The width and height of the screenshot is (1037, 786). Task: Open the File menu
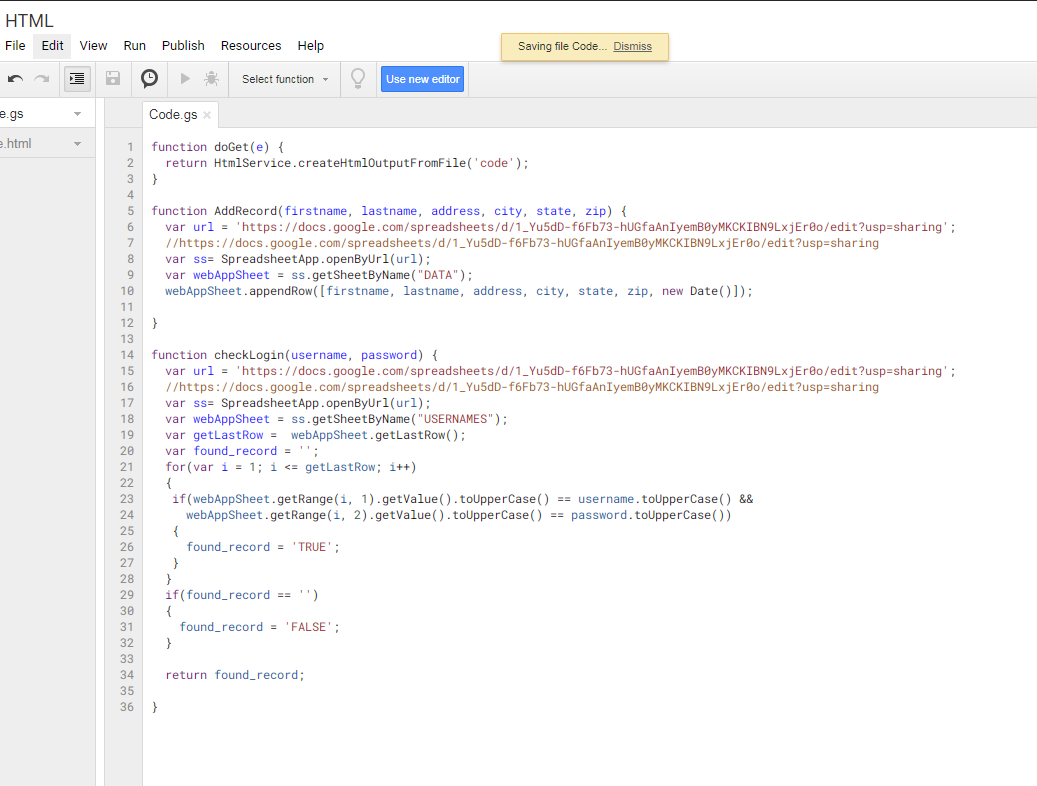(x=15, y=46)
